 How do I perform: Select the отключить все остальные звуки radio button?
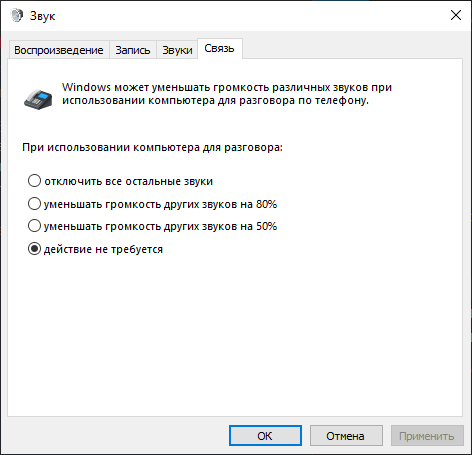pos(34,181)
